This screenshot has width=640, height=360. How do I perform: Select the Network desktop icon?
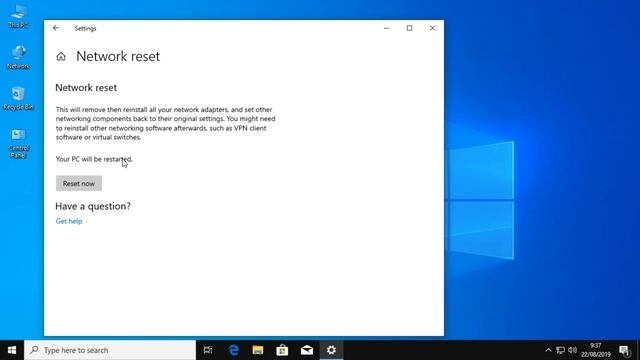tap(18, 57)
